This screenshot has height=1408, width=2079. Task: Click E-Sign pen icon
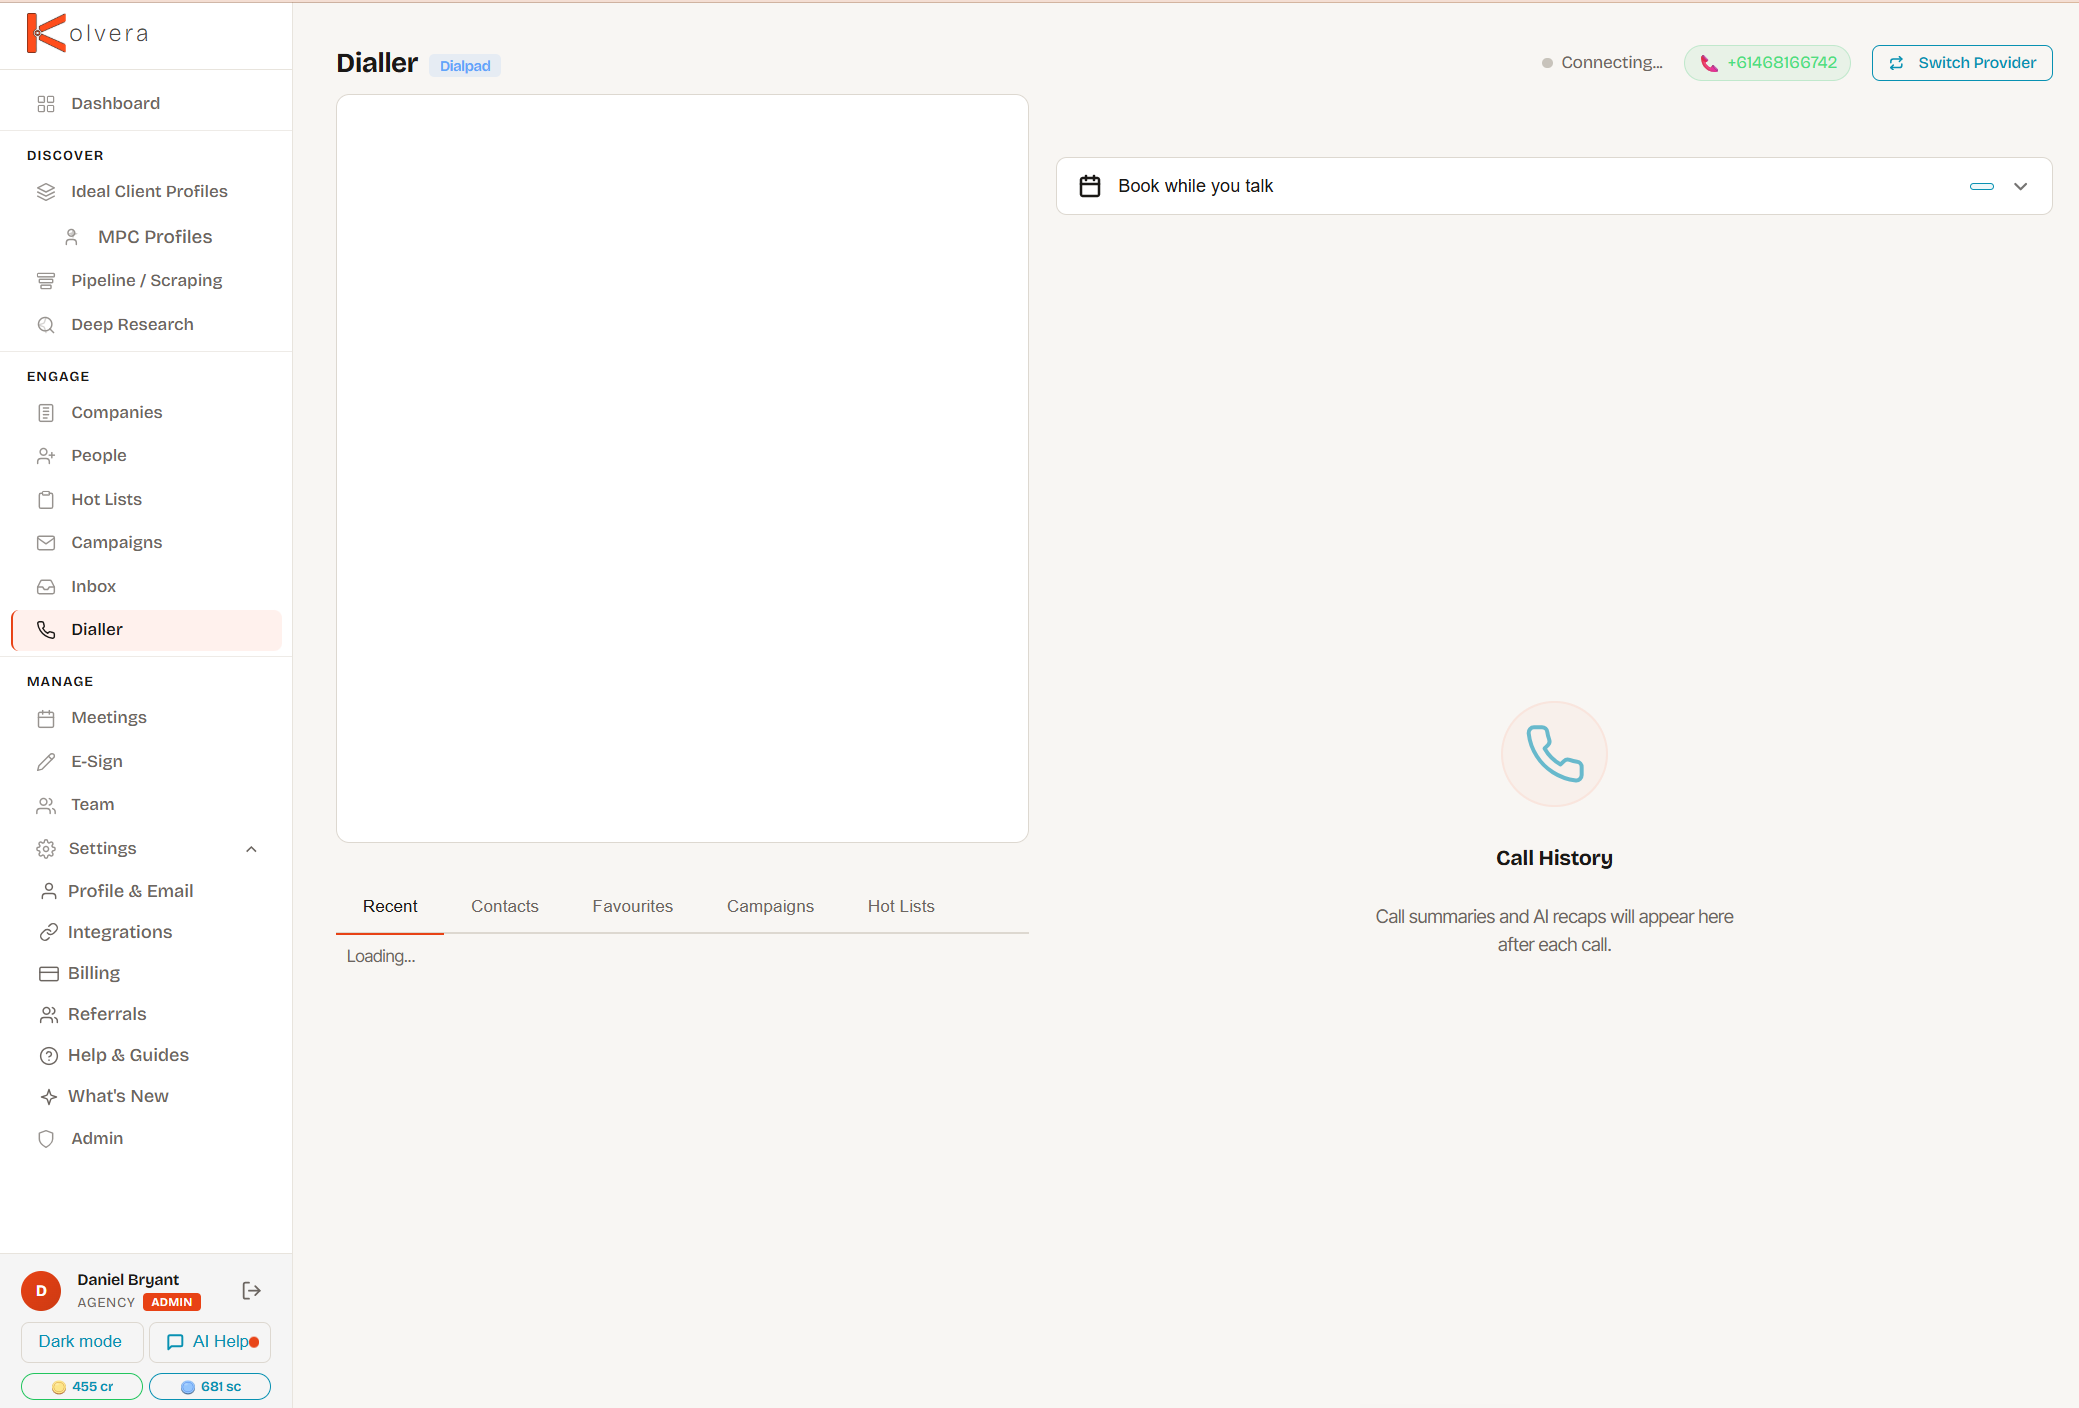pyautogui.click(x=46, y=762)
